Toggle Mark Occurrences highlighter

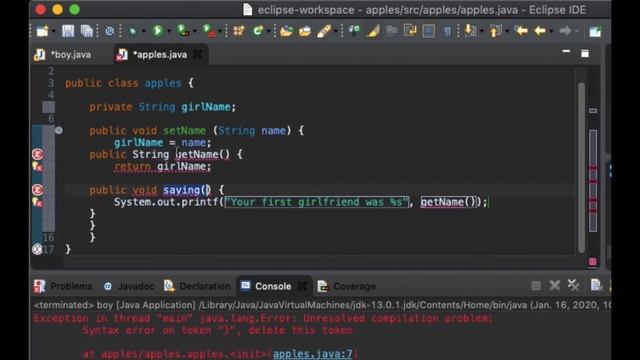point(372,31)
